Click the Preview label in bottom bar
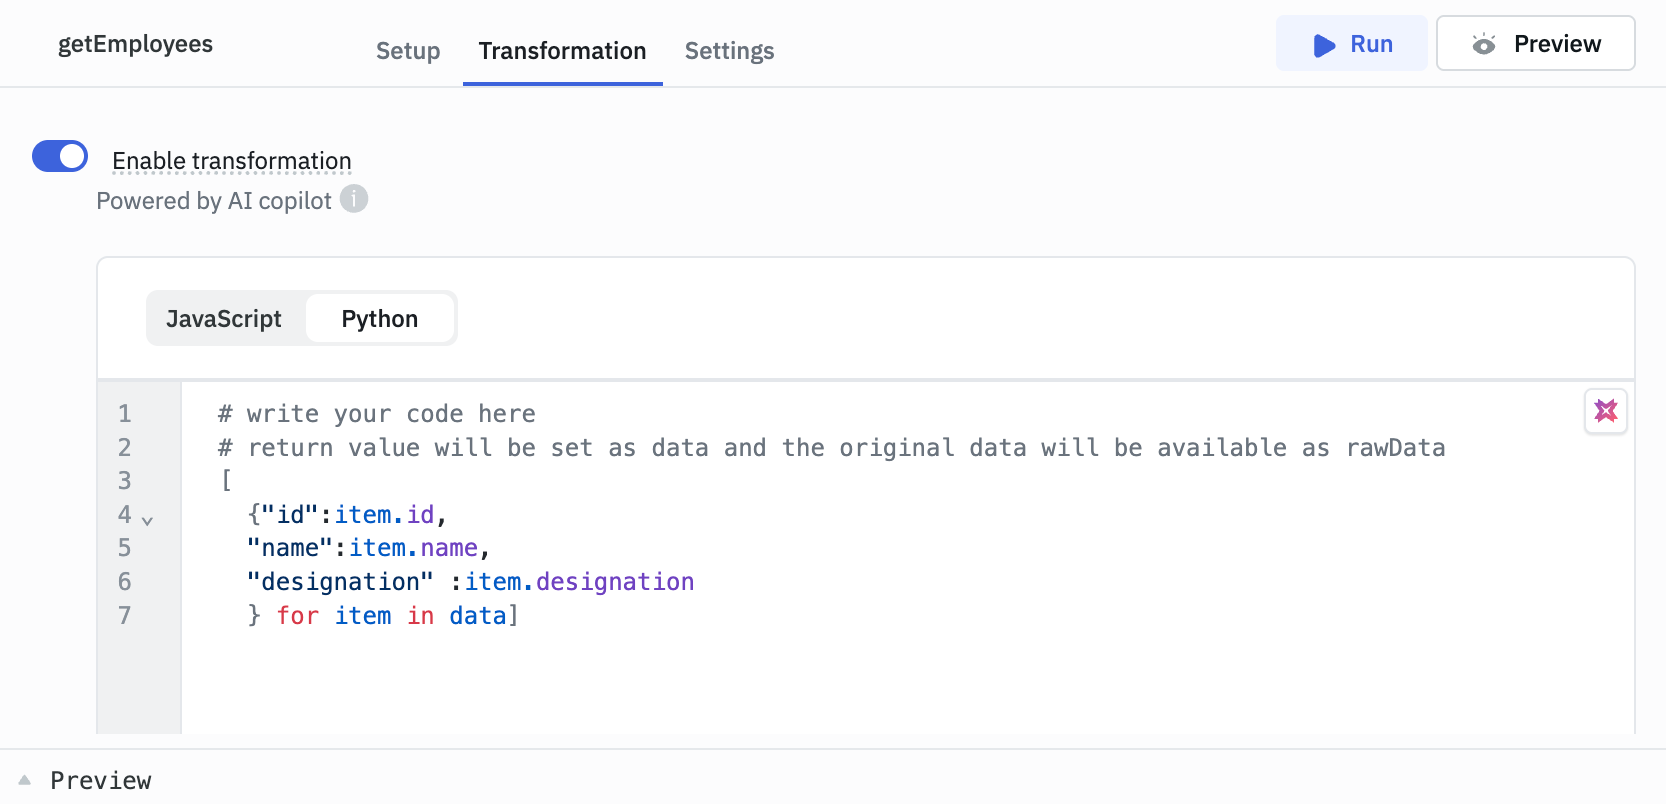The width and height of the screenshot is (1666, 804). (x=101, y=780)
